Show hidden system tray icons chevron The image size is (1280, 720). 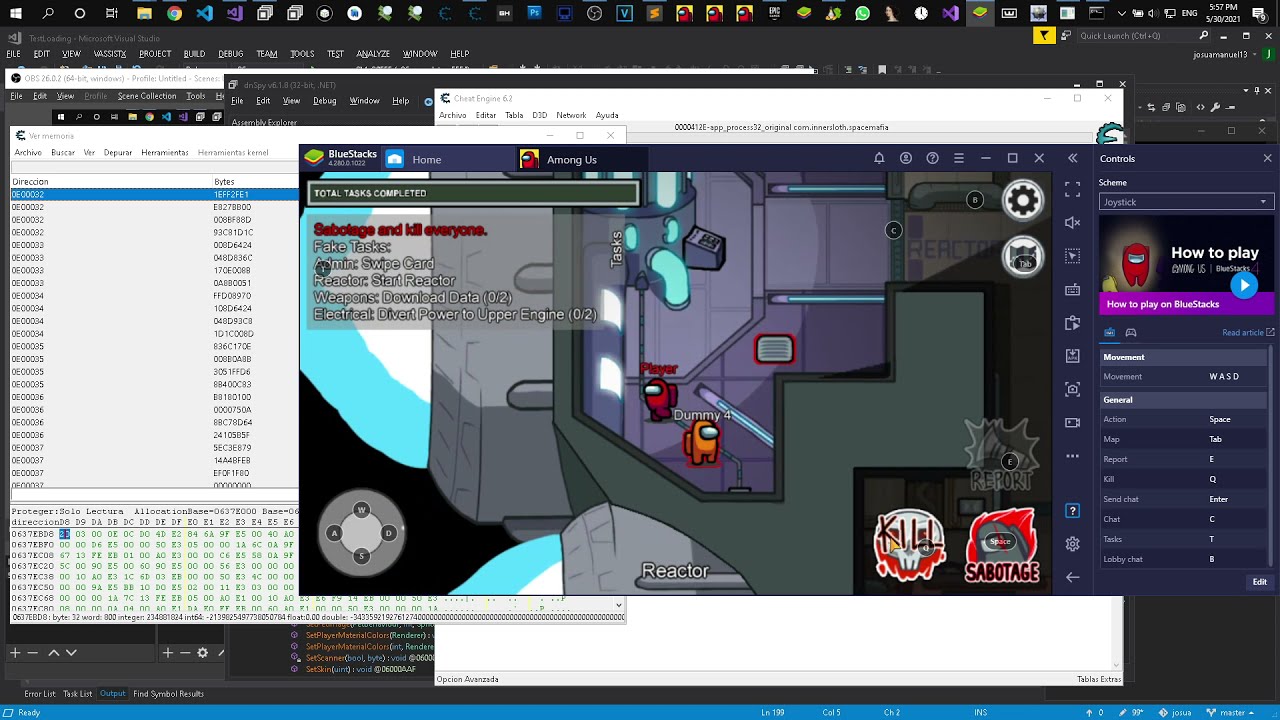(1122, 14)
